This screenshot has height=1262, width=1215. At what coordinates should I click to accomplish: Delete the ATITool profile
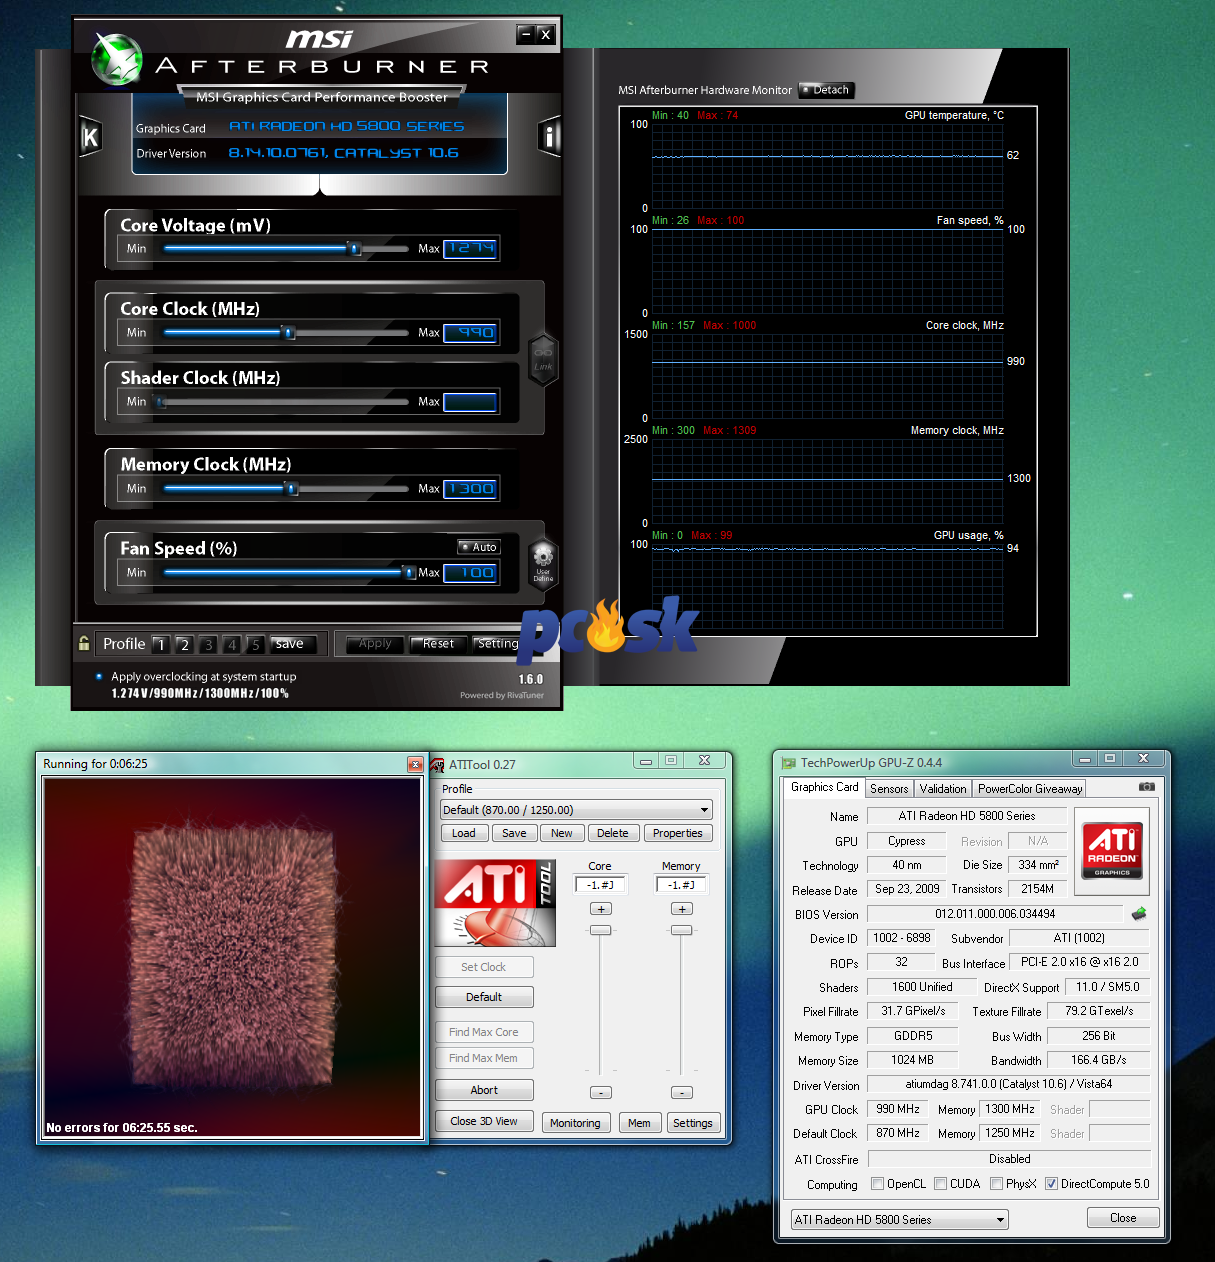click(x=613, y=833)
